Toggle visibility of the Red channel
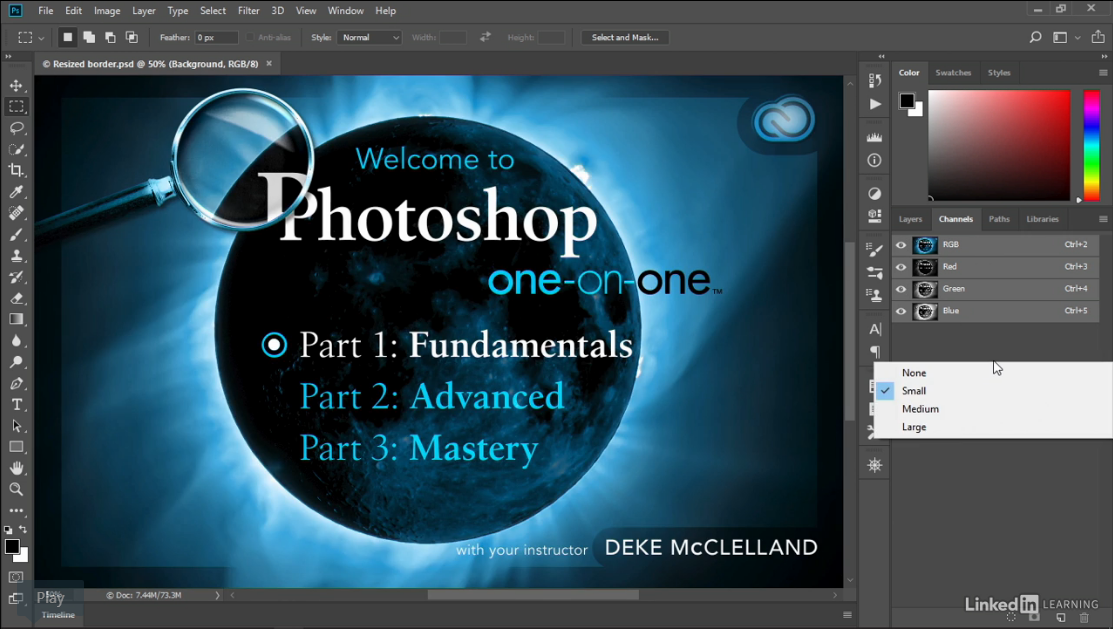The image size is (1113, 629). tap(901, 267)
